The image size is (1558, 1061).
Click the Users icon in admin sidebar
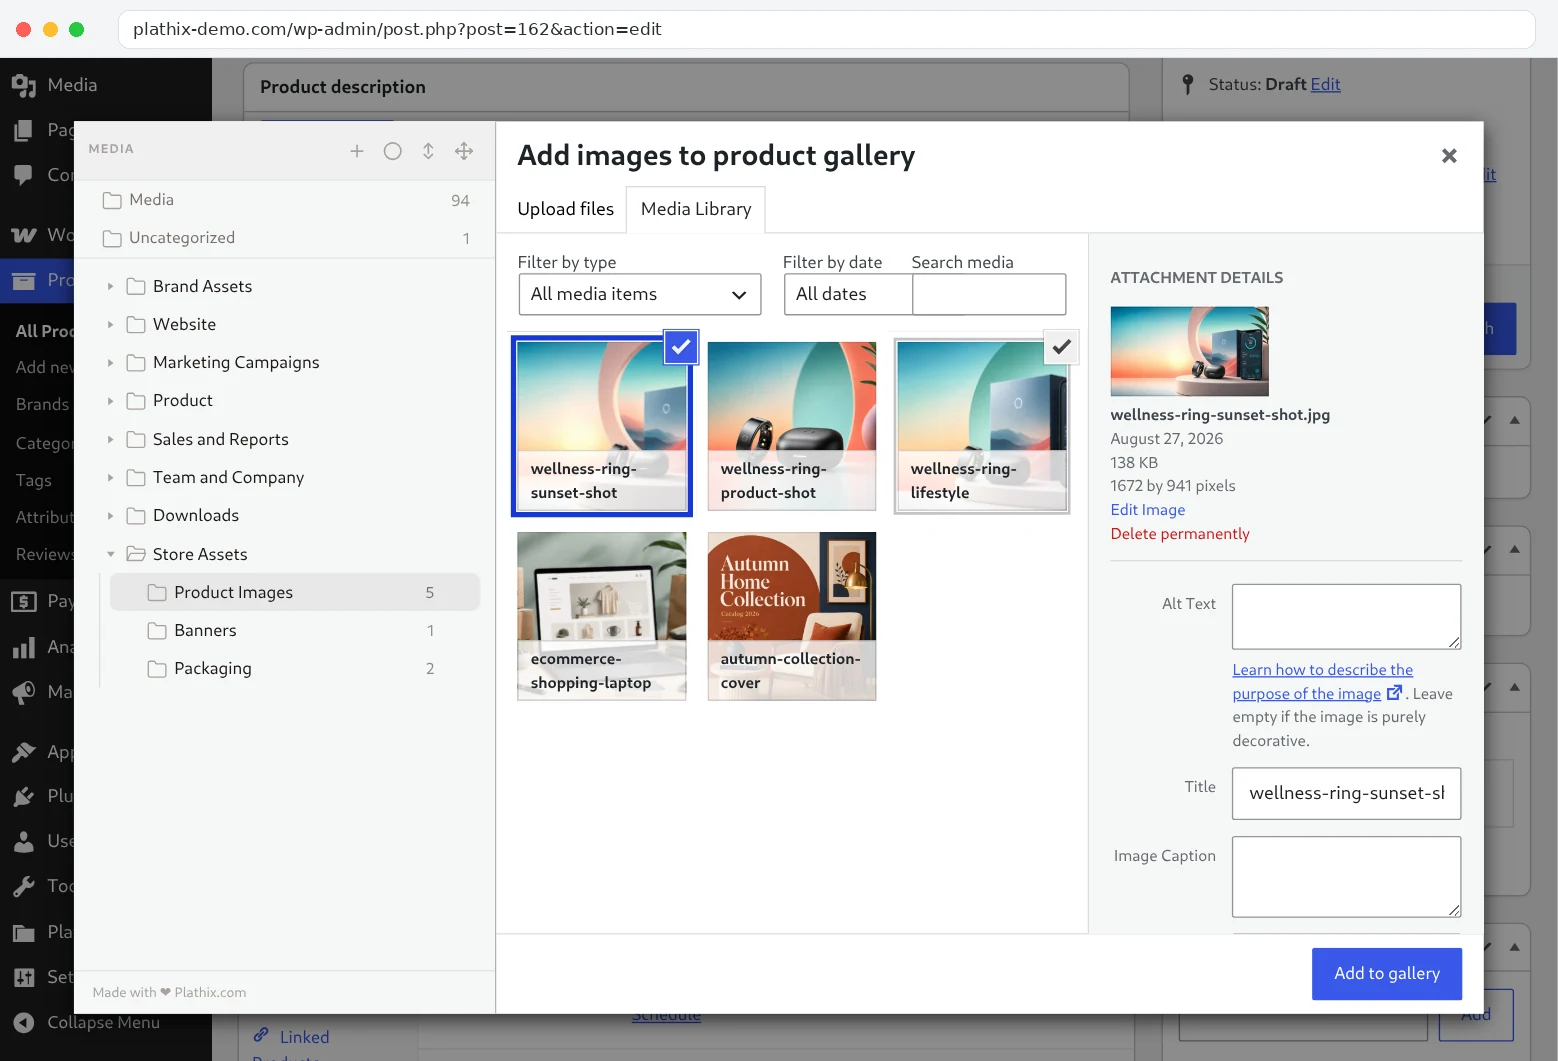23,841
